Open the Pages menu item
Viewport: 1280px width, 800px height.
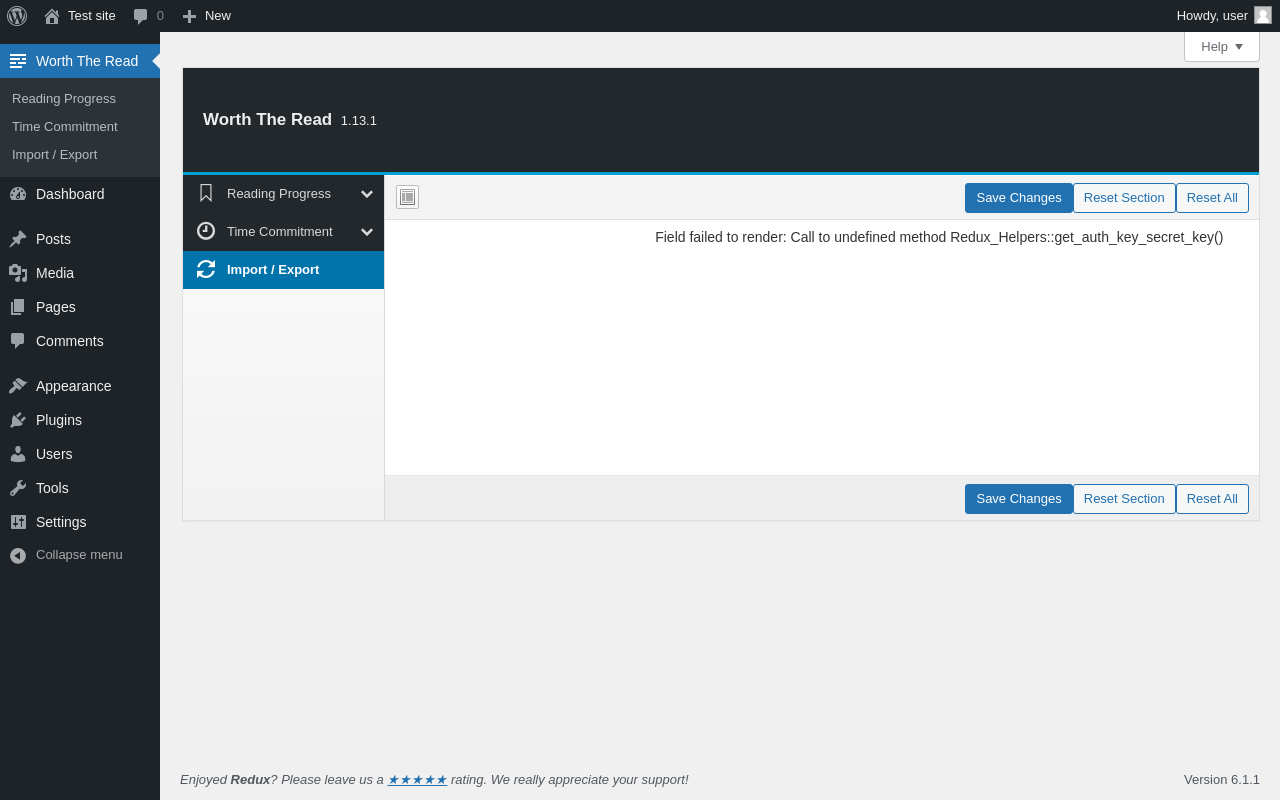point(80,307)
